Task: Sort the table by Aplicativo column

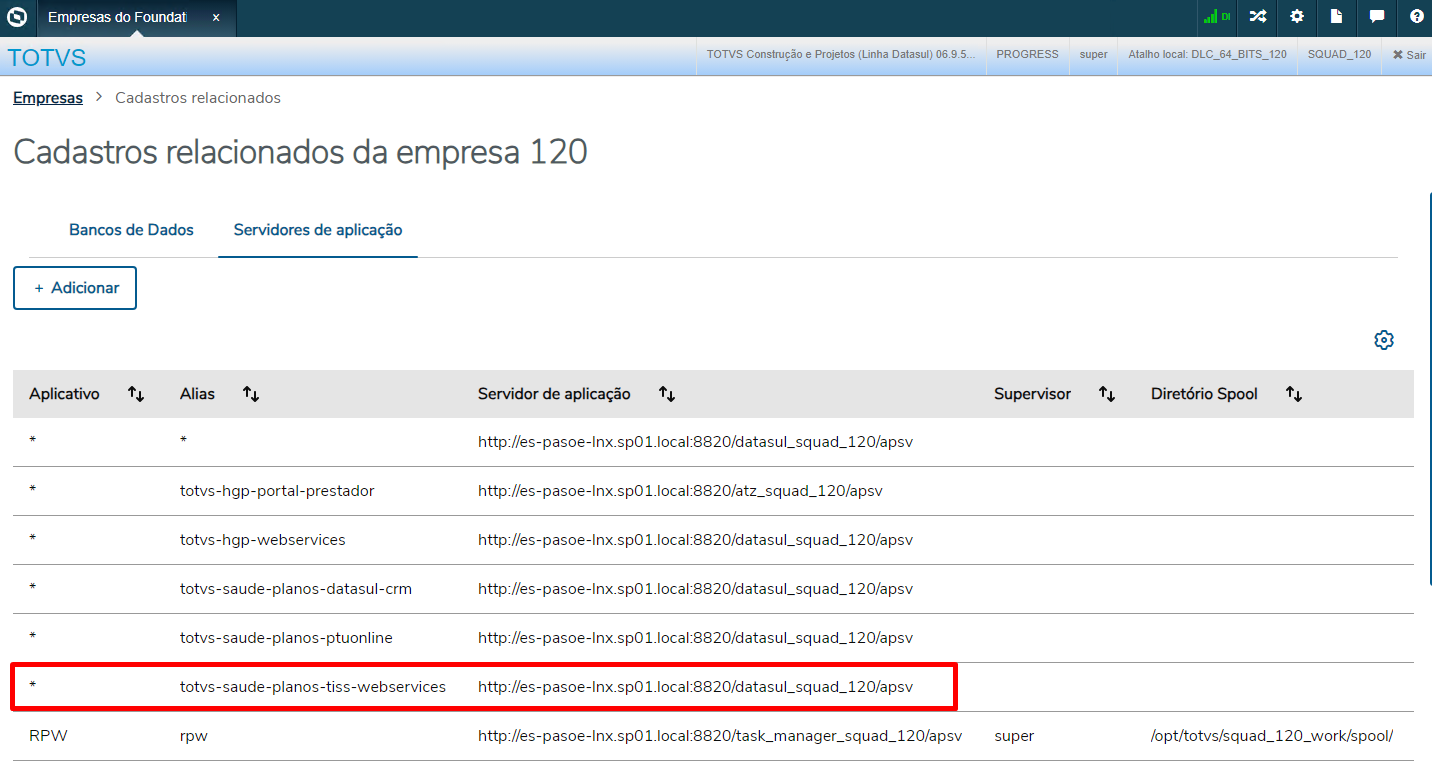Action: pos(136,394)
